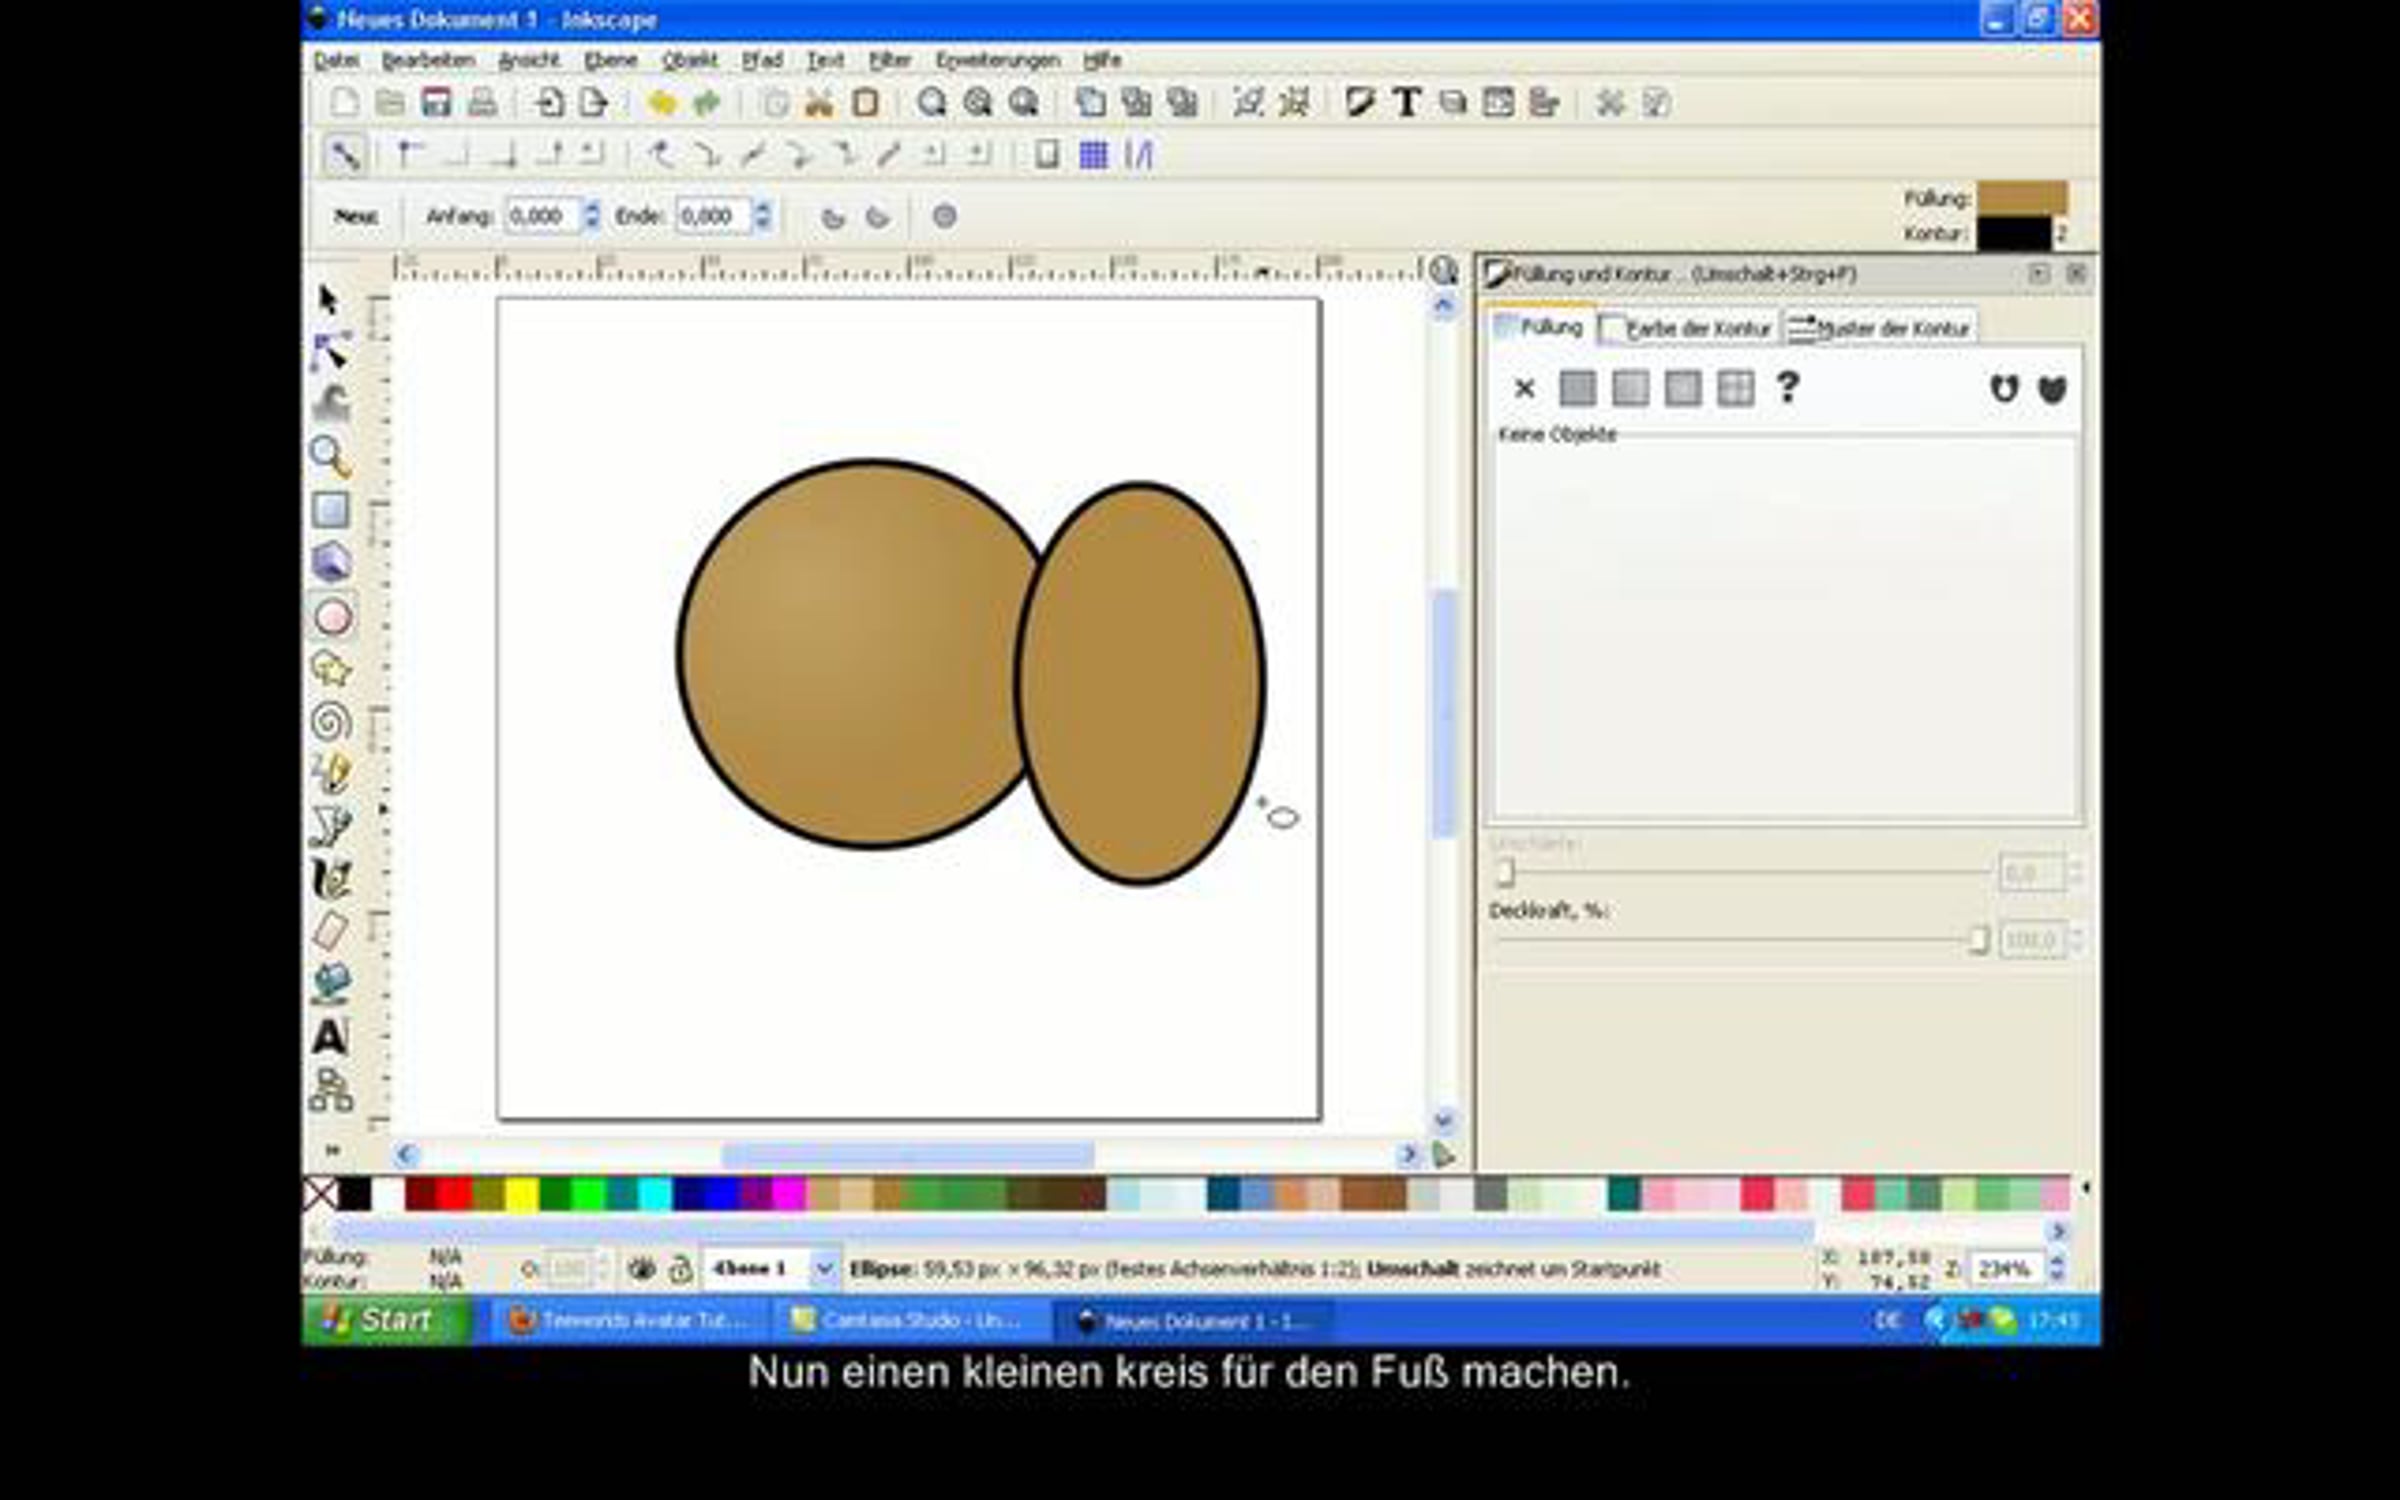
Task: Click the Save document icon
Action: click(x=436, y=102)
